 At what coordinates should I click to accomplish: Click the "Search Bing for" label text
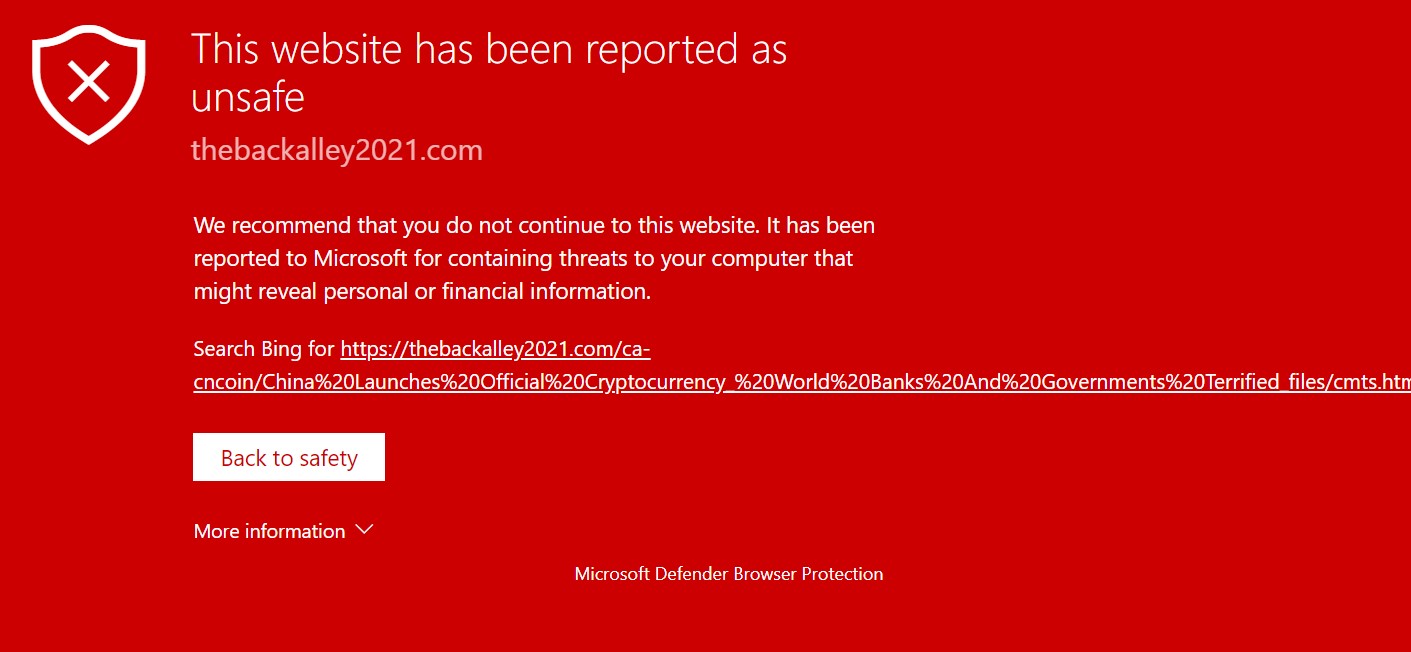tap(264, 349)
